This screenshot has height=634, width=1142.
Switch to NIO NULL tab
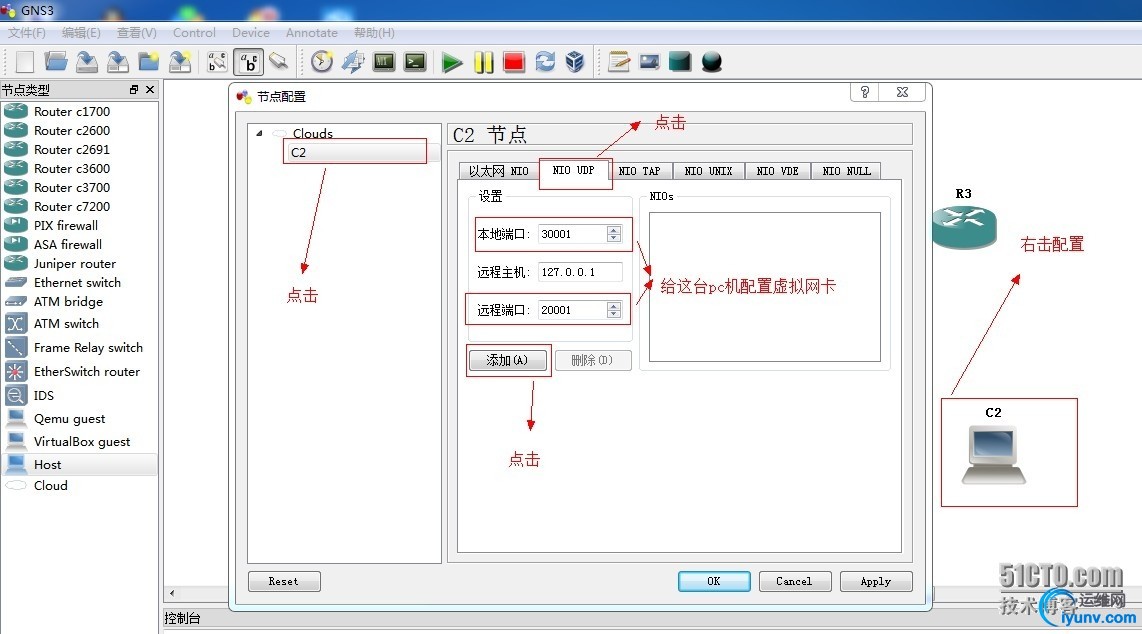click(x=846, y=171)
